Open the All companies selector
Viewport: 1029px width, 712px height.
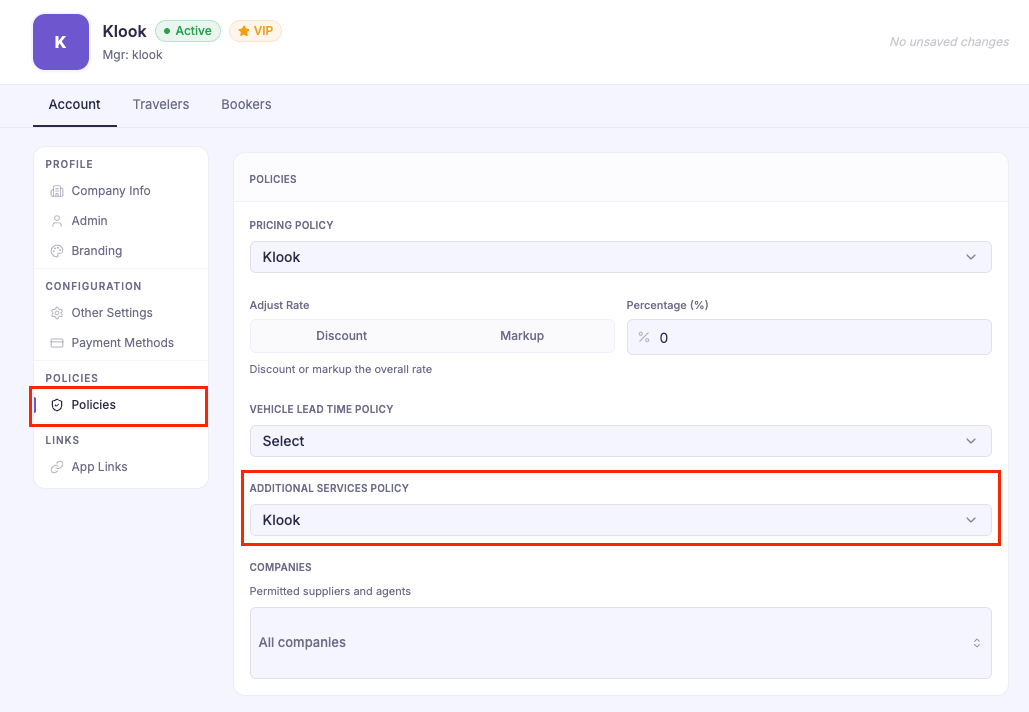click(x=620, y=643)
